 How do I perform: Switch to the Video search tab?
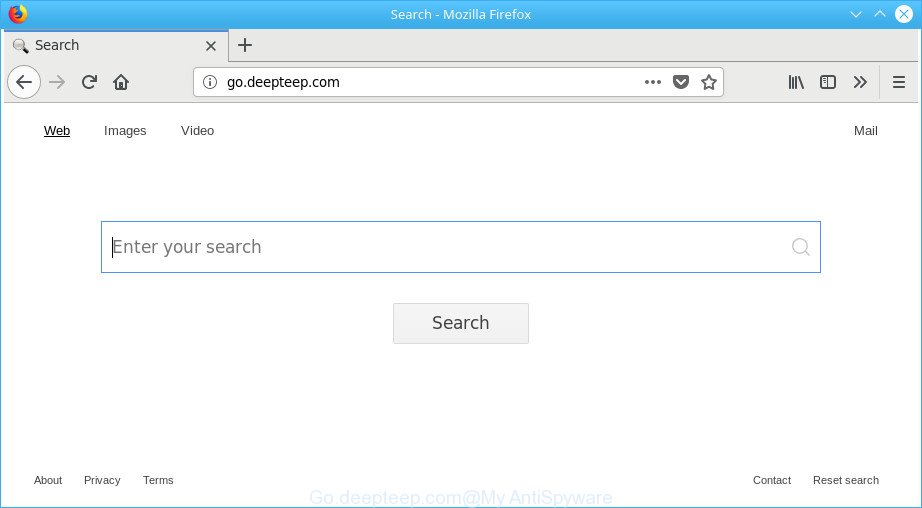pyautogui.click(x=197, y=131)
